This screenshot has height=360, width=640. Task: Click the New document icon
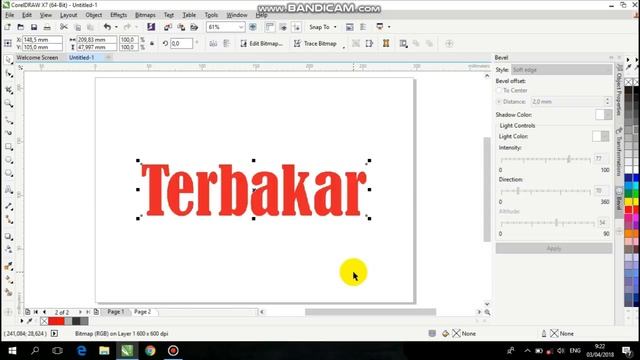click(8, 27)
